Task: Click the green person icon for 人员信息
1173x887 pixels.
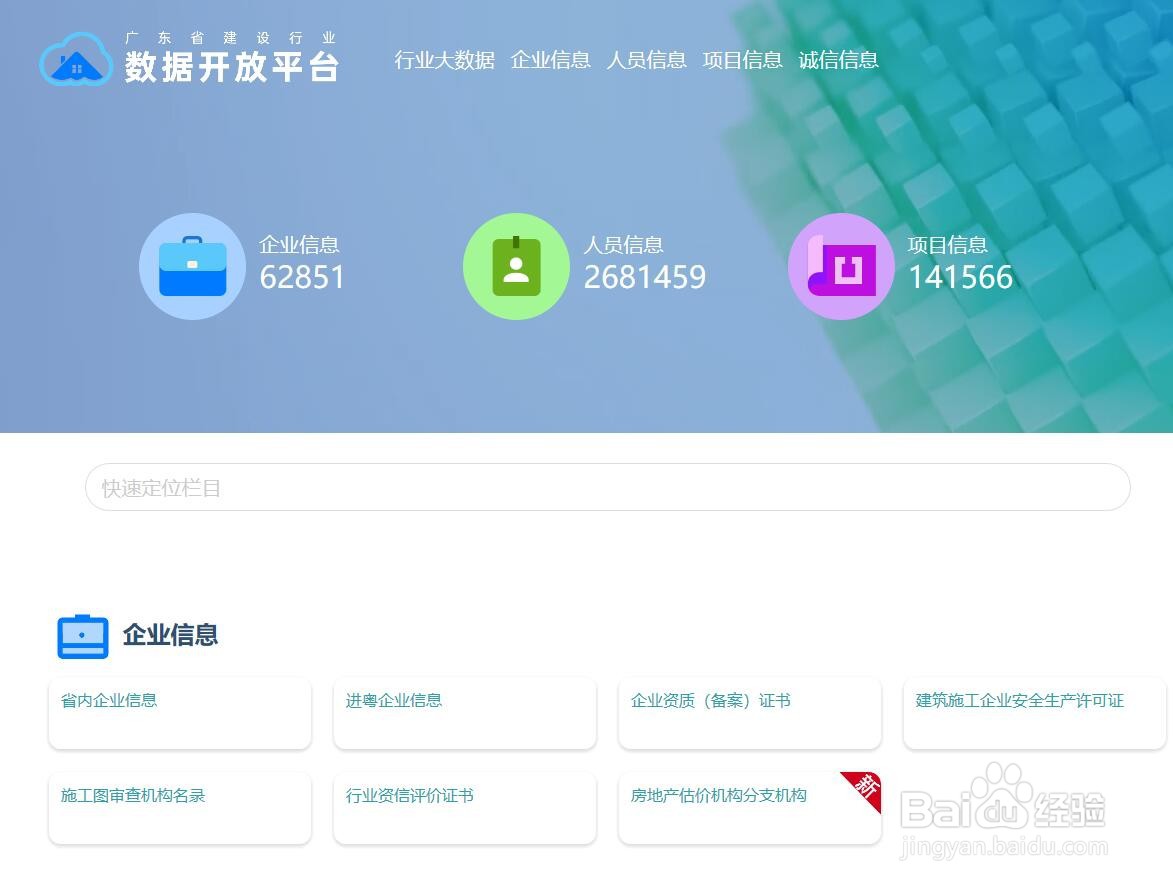Action: click(516, 266)
